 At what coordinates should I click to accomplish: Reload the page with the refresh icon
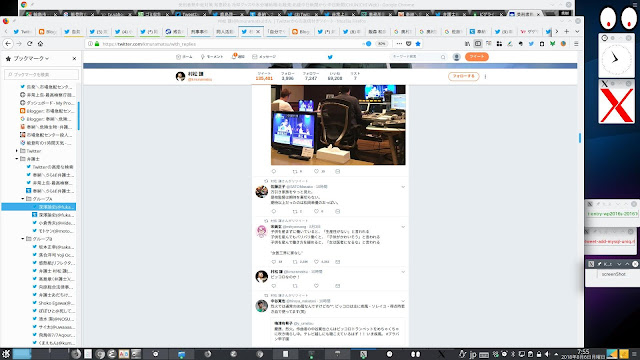pyautogui.click(x=29, y=44)
